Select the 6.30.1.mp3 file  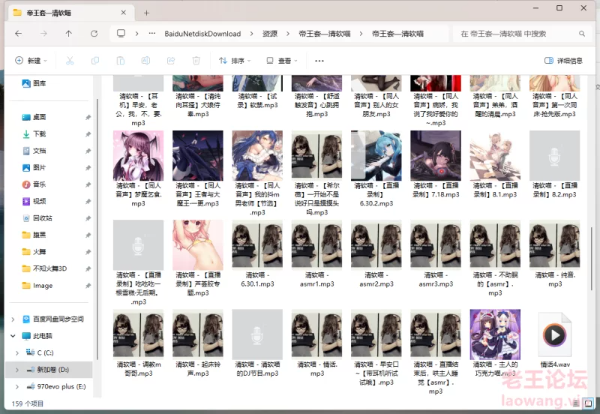click(258, 254)
